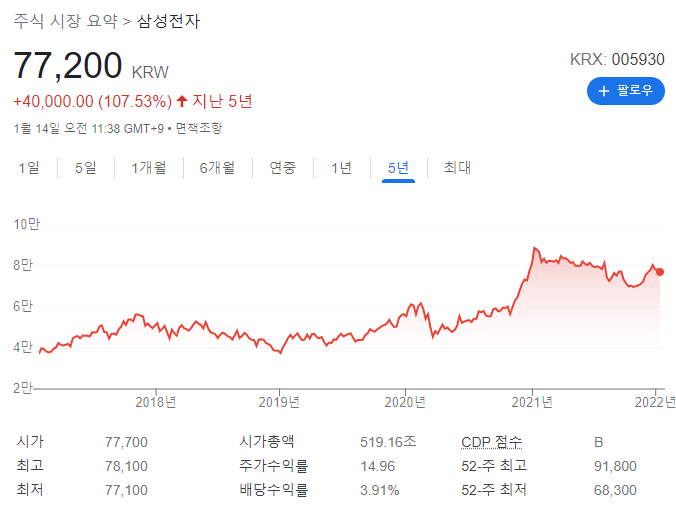The image size is (676, 518).
Task: Open the 연중 year-to-date tab
Action: pos(283,167)
